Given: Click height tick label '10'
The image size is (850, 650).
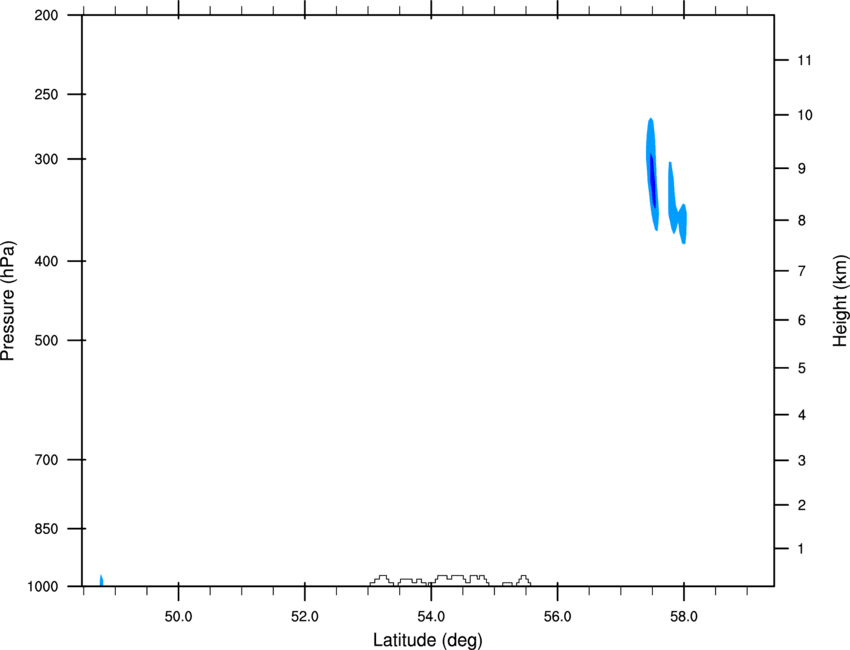Looking at the screenshot, I should tap(805, 115).
